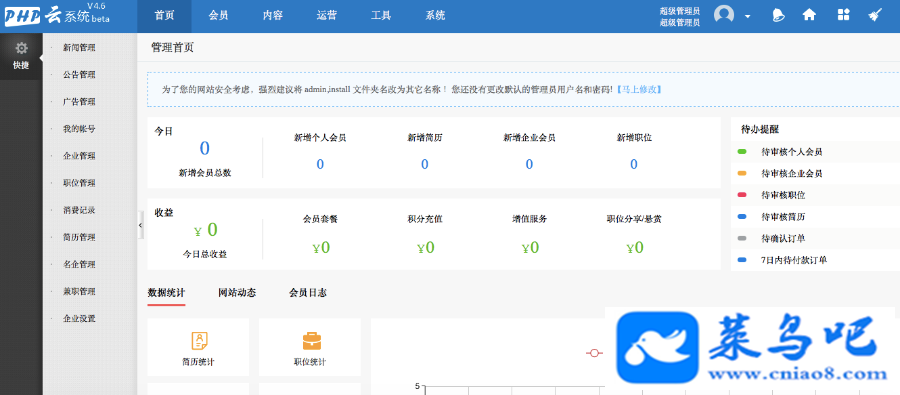Click the 会员套餐 revenue amount
900x395 pixels.
(321, 247)
